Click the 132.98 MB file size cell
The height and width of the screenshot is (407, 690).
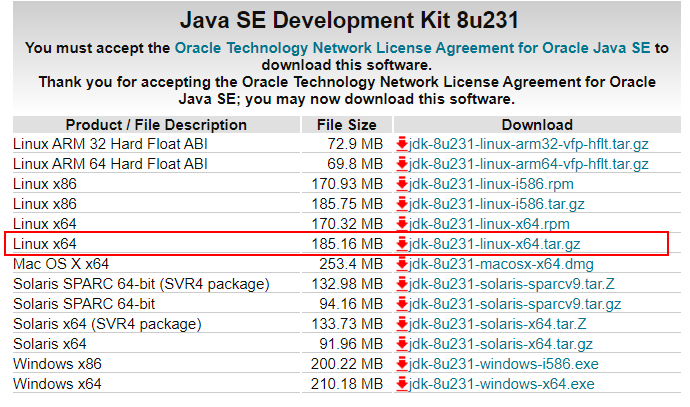point(347,284)
